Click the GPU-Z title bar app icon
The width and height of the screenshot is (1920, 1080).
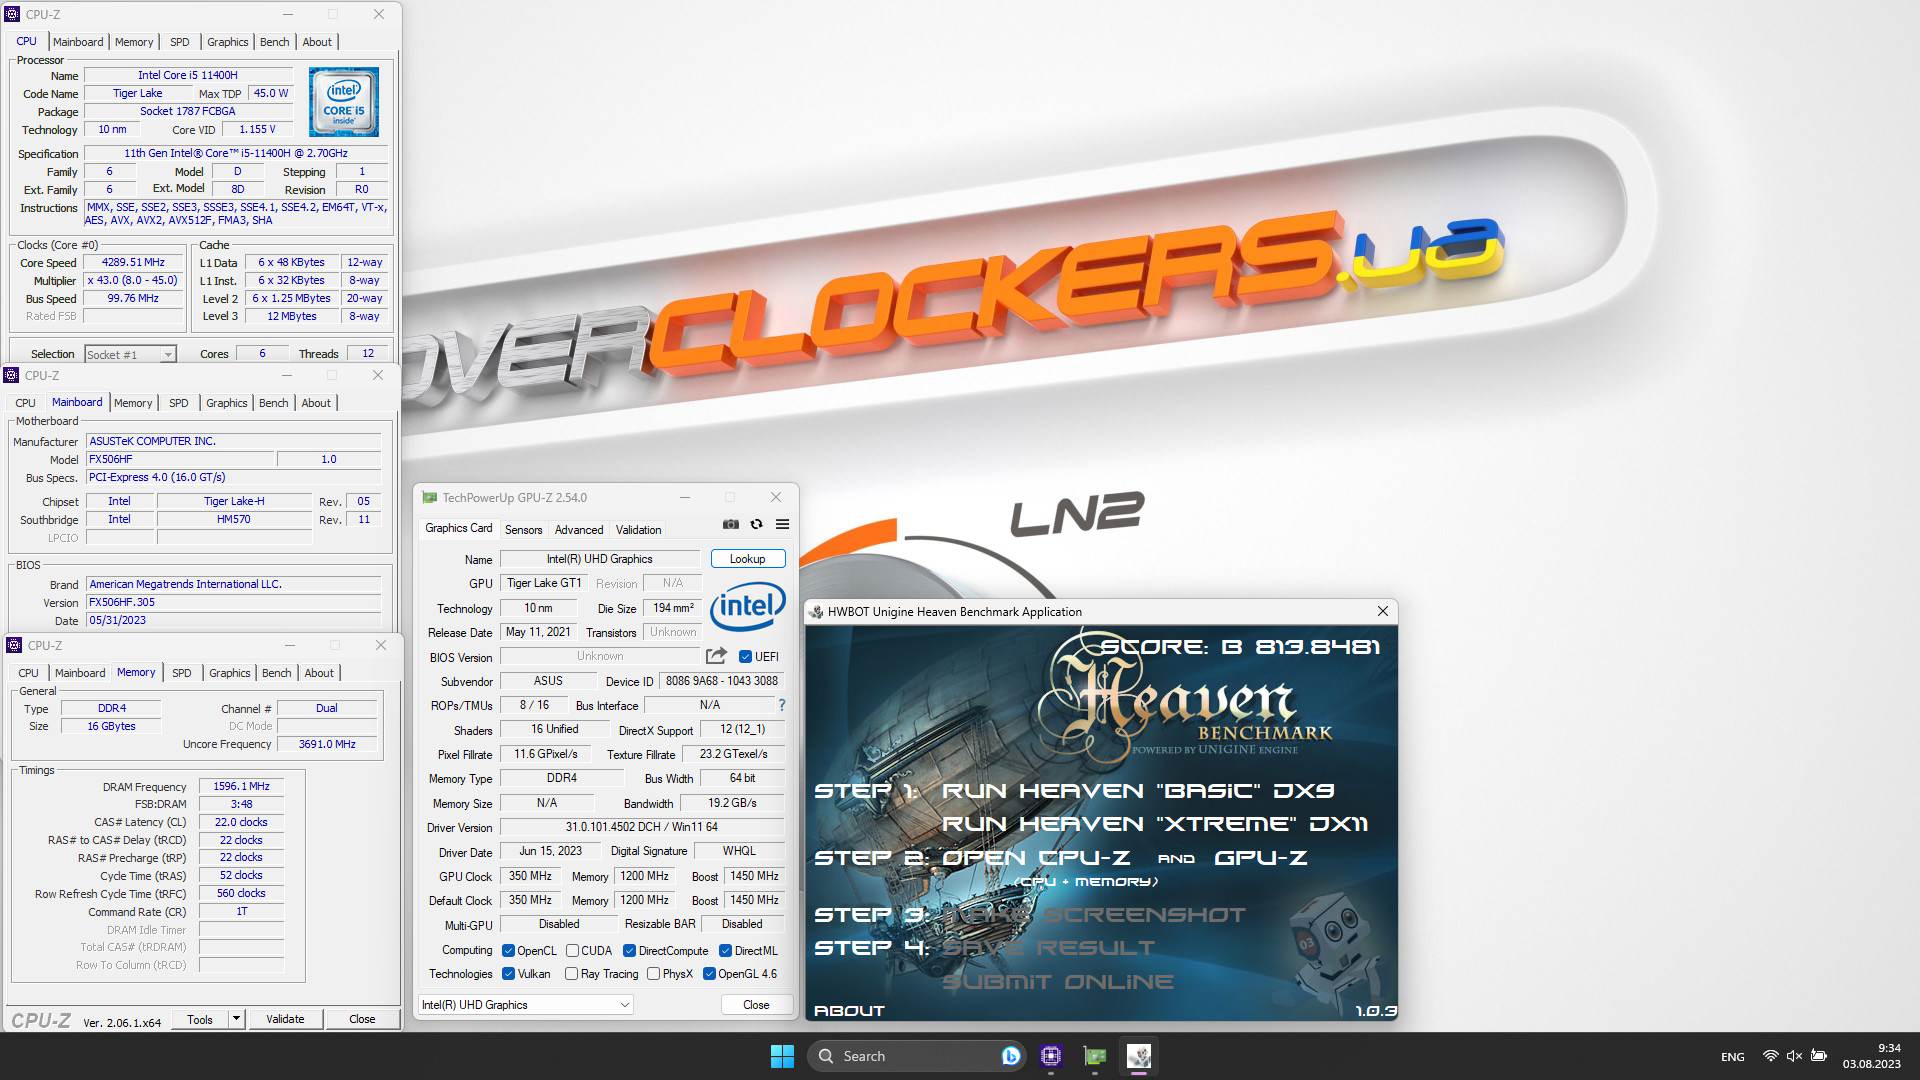click(x=430, y=497)
